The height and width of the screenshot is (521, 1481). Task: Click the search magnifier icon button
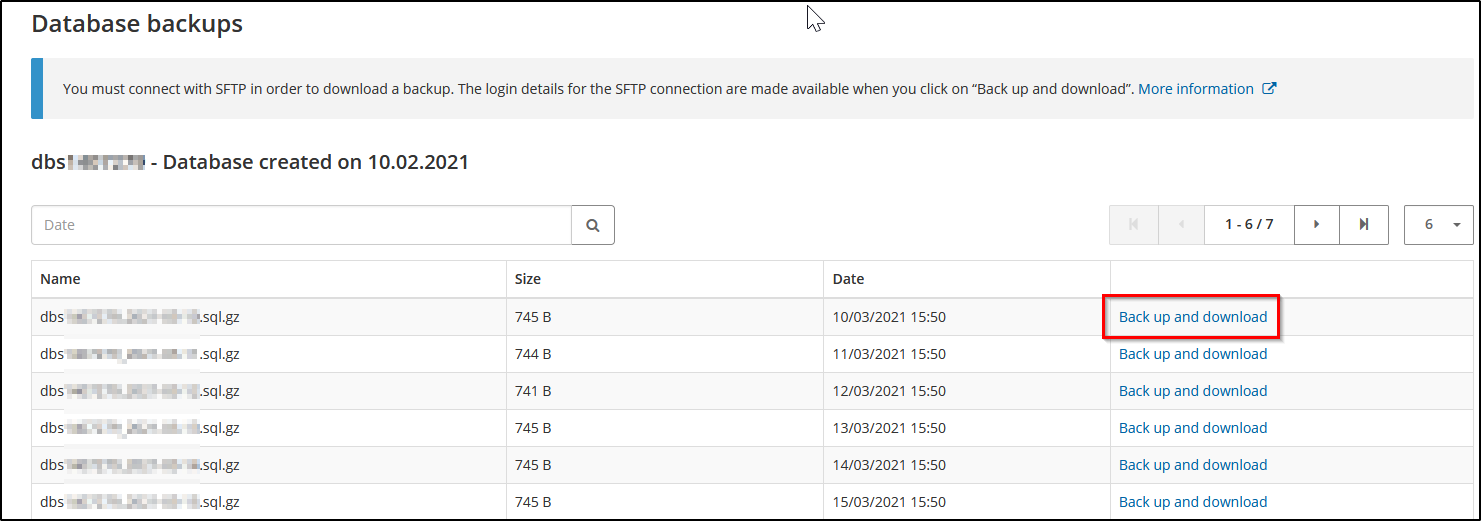(593, 225)
